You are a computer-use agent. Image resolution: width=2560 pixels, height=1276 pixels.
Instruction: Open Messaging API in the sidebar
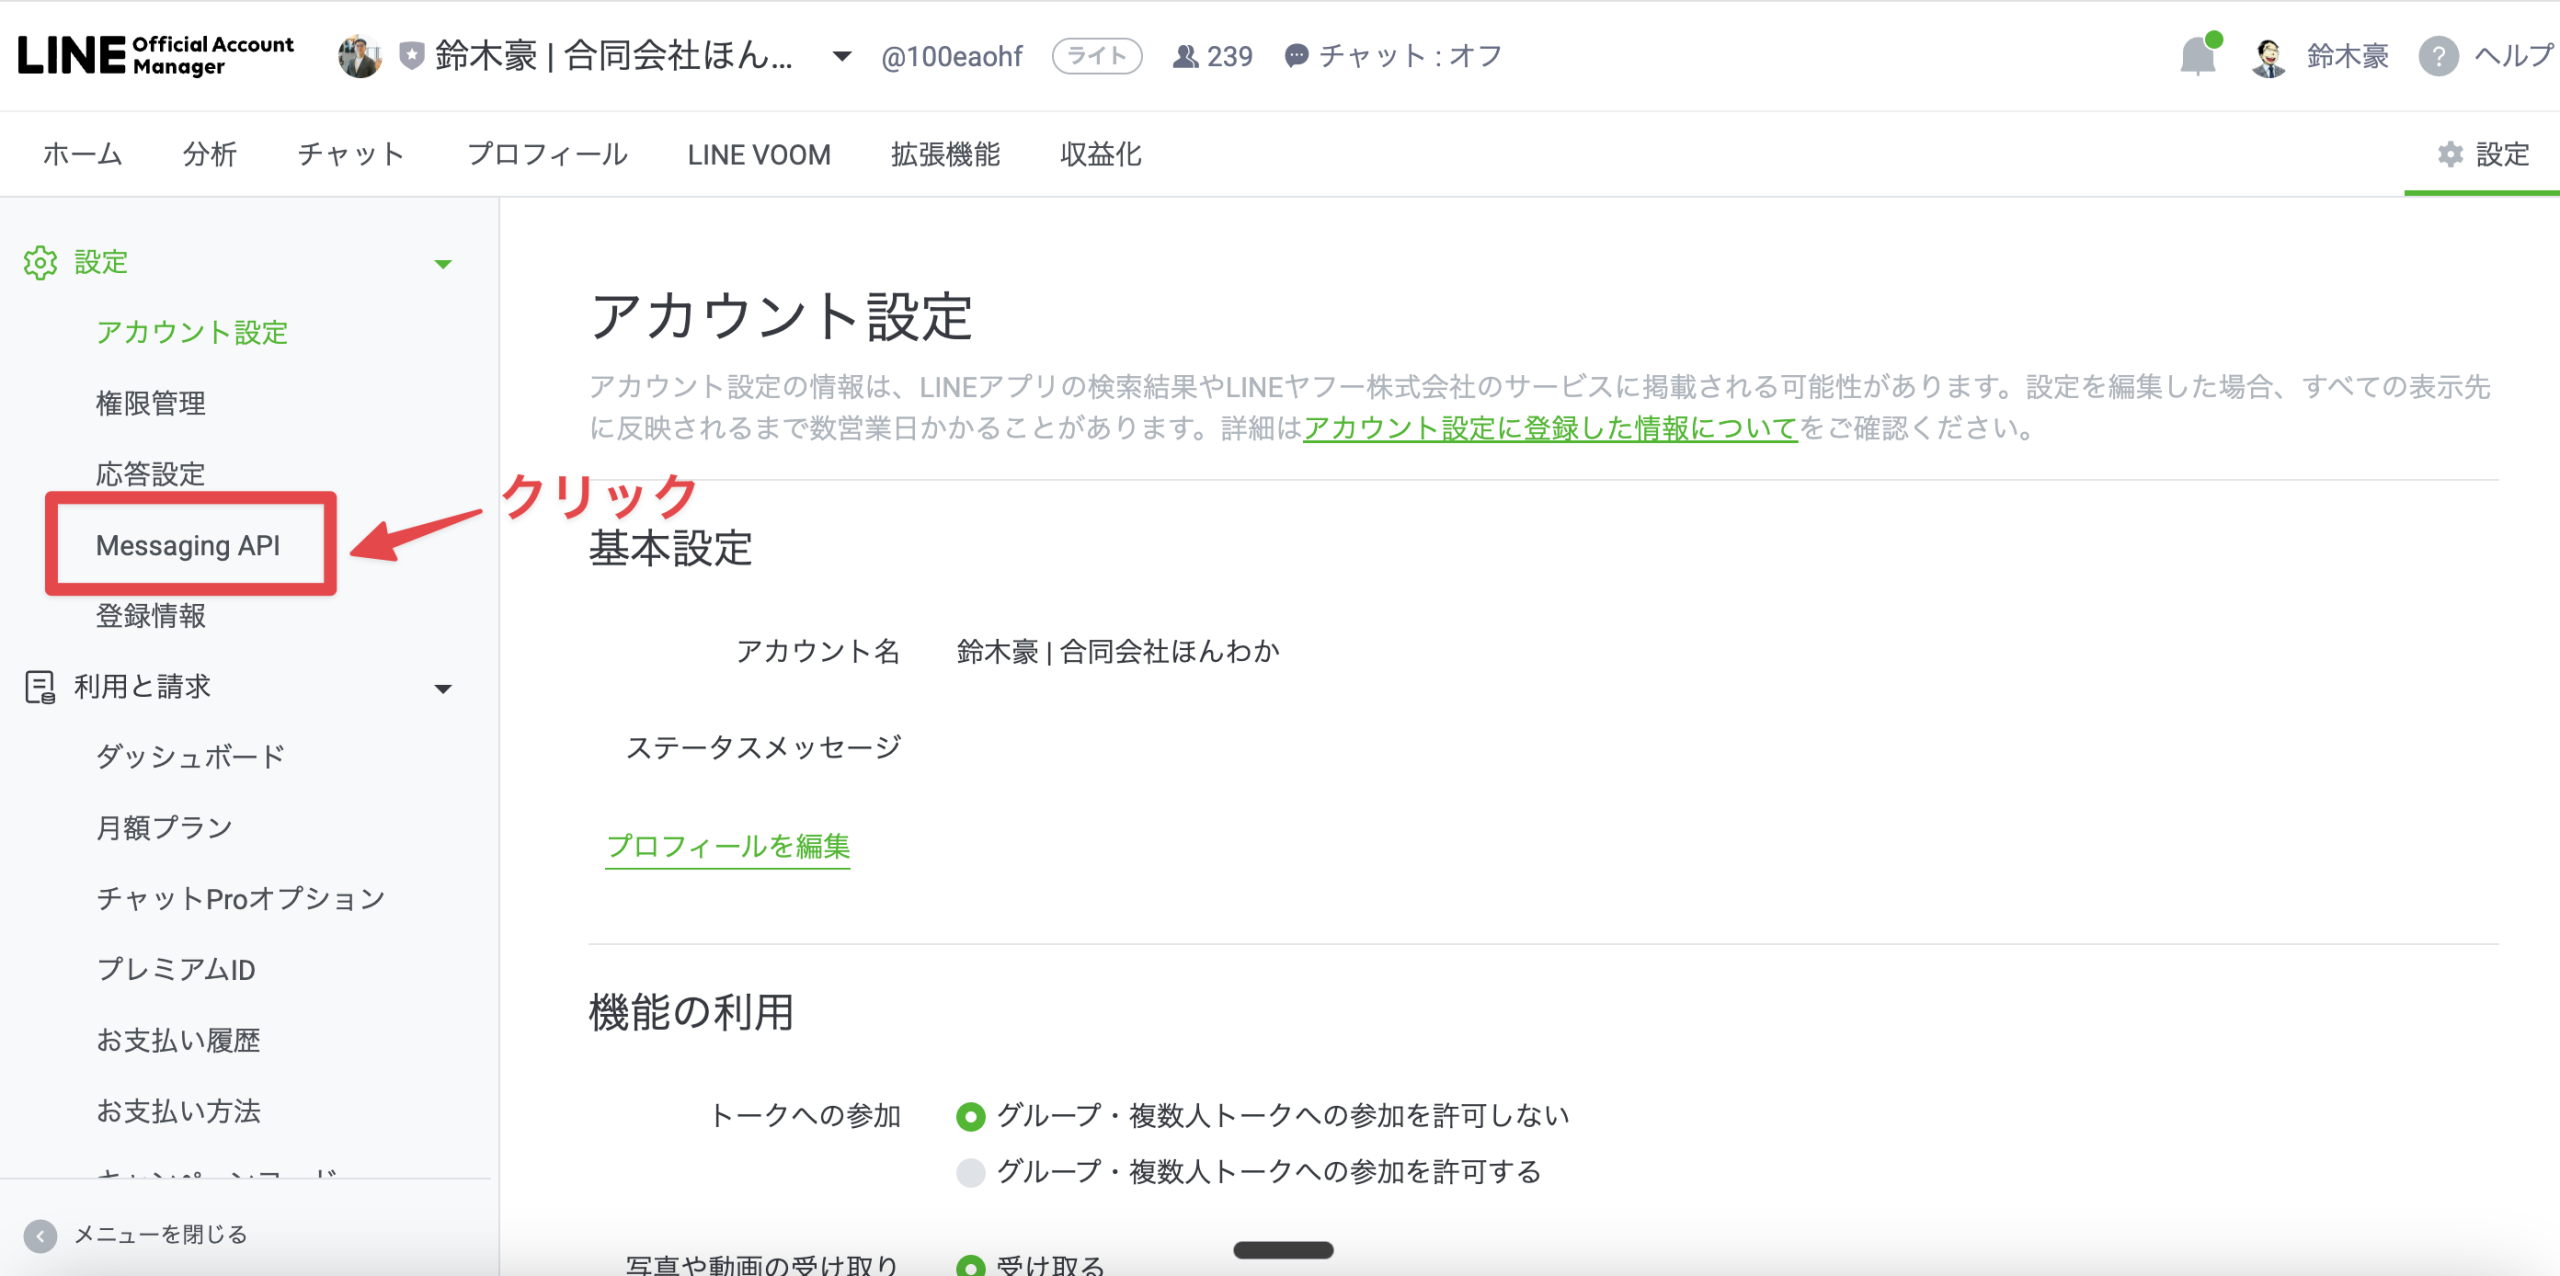pos(188,545)
